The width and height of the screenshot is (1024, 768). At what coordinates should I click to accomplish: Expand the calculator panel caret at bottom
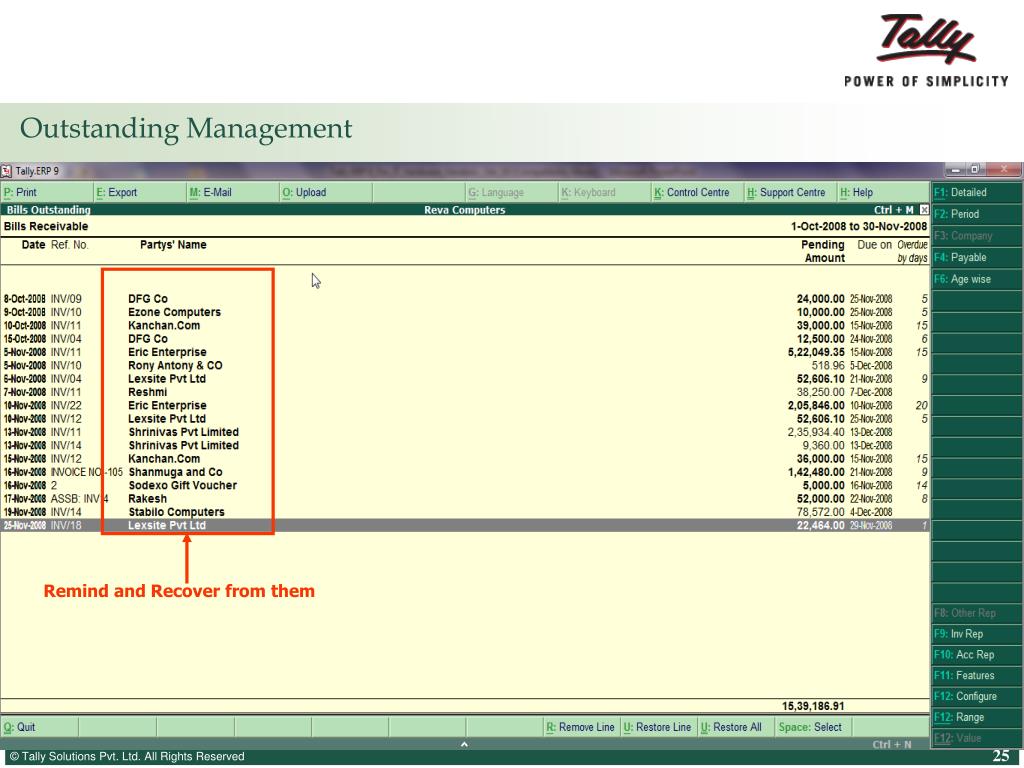[464, 744]
